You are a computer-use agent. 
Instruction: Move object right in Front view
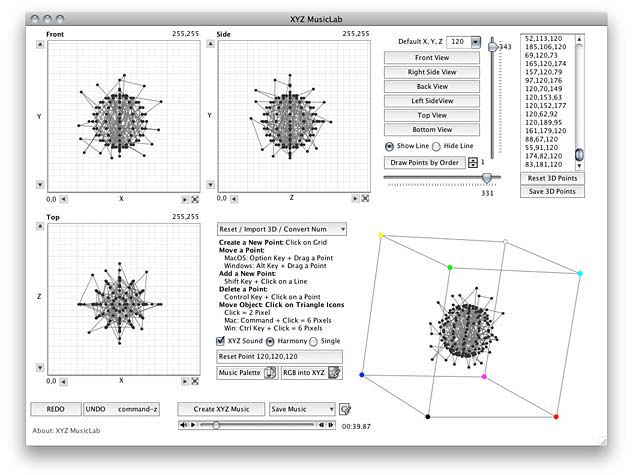click(x=185, y=199)
